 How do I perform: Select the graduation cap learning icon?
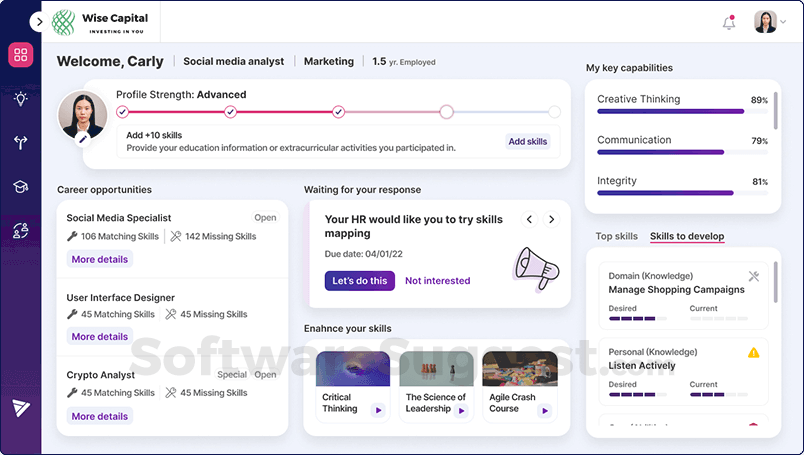tap(21, 186)
